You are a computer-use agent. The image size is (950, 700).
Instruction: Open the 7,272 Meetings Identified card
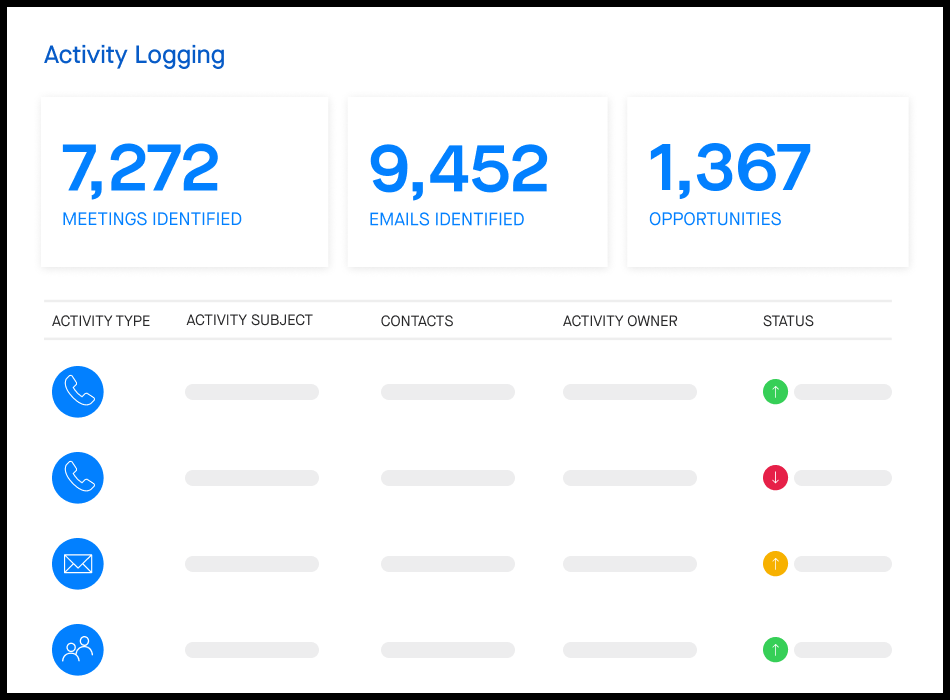184,182
